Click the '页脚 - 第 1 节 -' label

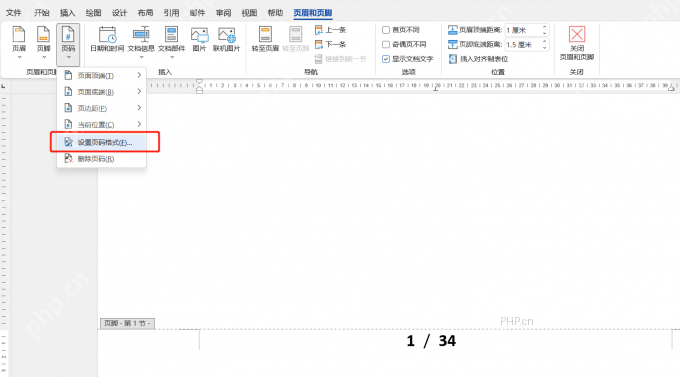pyautogui.click(x=127, y=323)
